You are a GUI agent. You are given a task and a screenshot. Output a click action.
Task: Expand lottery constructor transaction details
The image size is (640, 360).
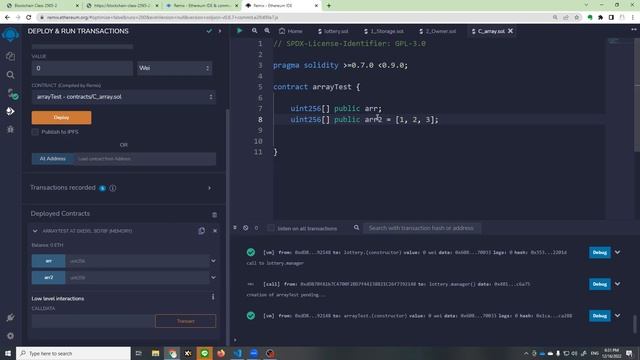point(618,252)
